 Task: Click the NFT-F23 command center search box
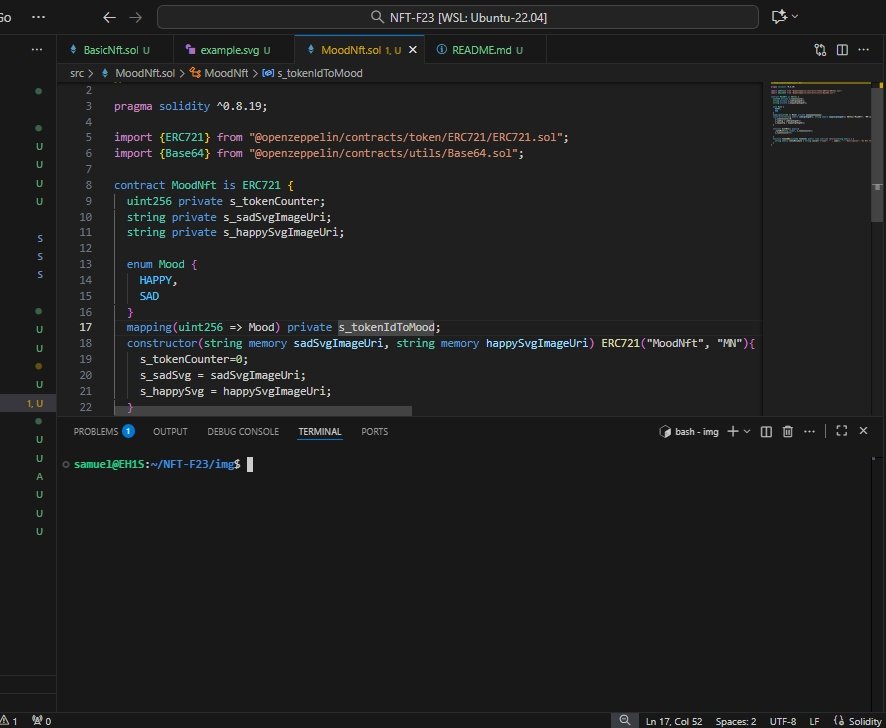pyautogui.click(x=458, y=17)
